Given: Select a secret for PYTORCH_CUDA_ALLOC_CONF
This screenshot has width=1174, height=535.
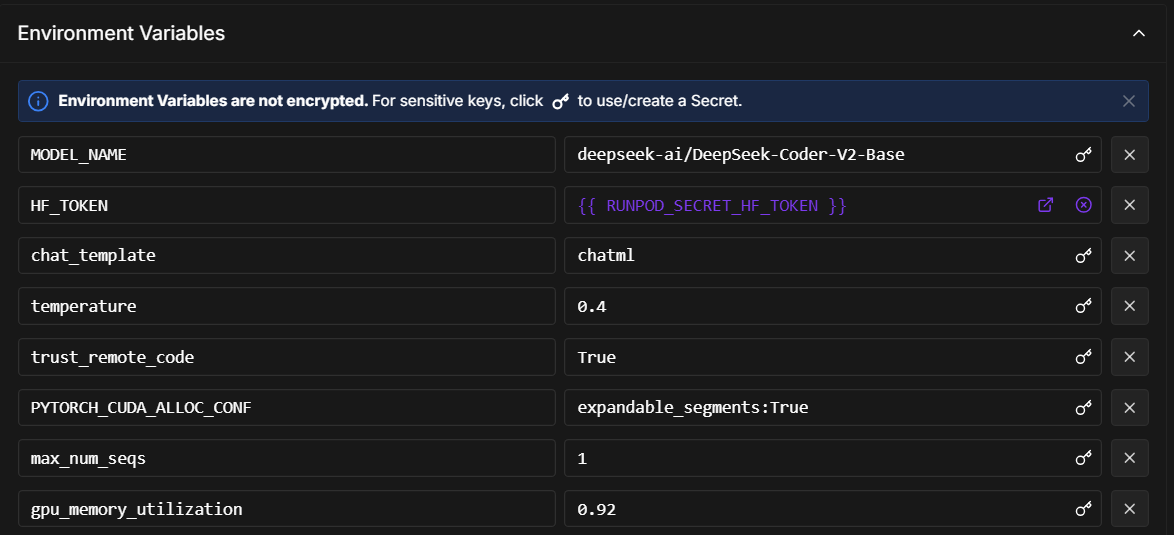Looking at the screenshot, I should [1083, 408].
